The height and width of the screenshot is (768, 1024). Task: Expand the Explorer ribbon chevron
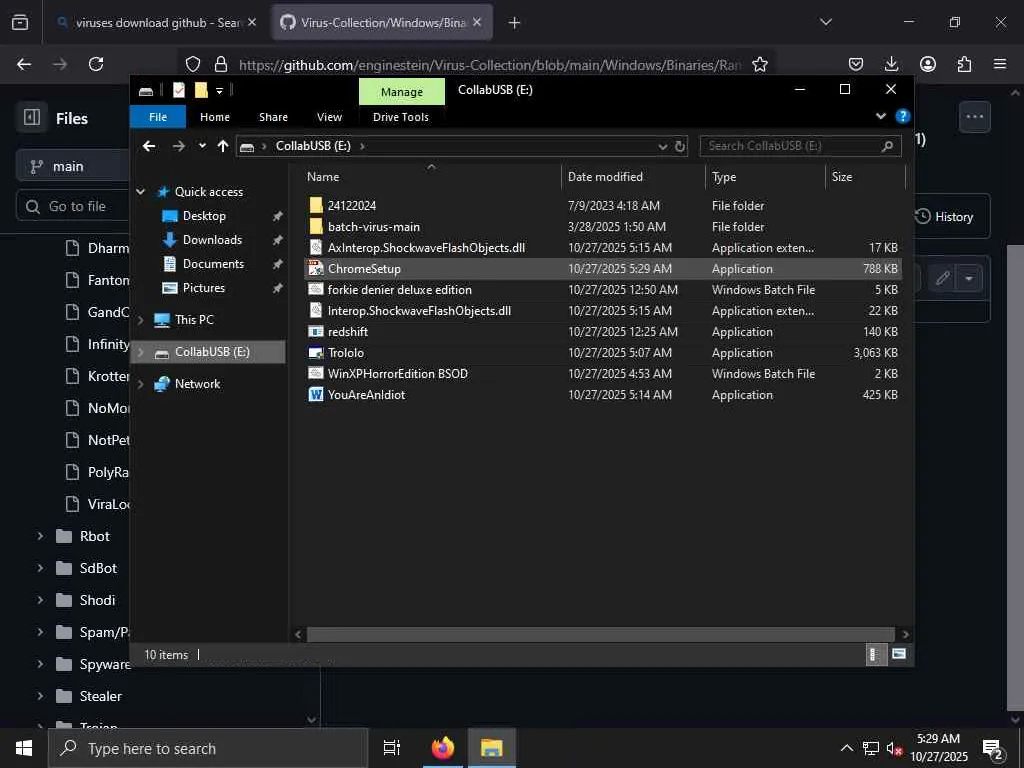[881, 116]
